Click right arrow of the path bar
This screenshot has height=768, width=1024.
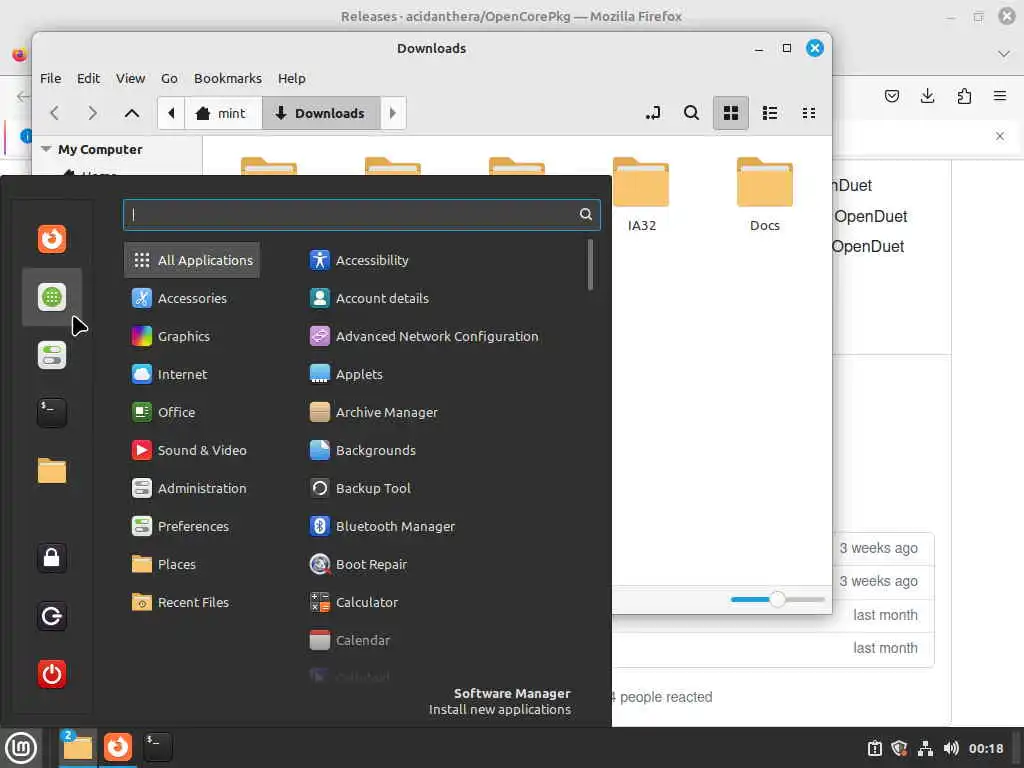pos(393,113)
